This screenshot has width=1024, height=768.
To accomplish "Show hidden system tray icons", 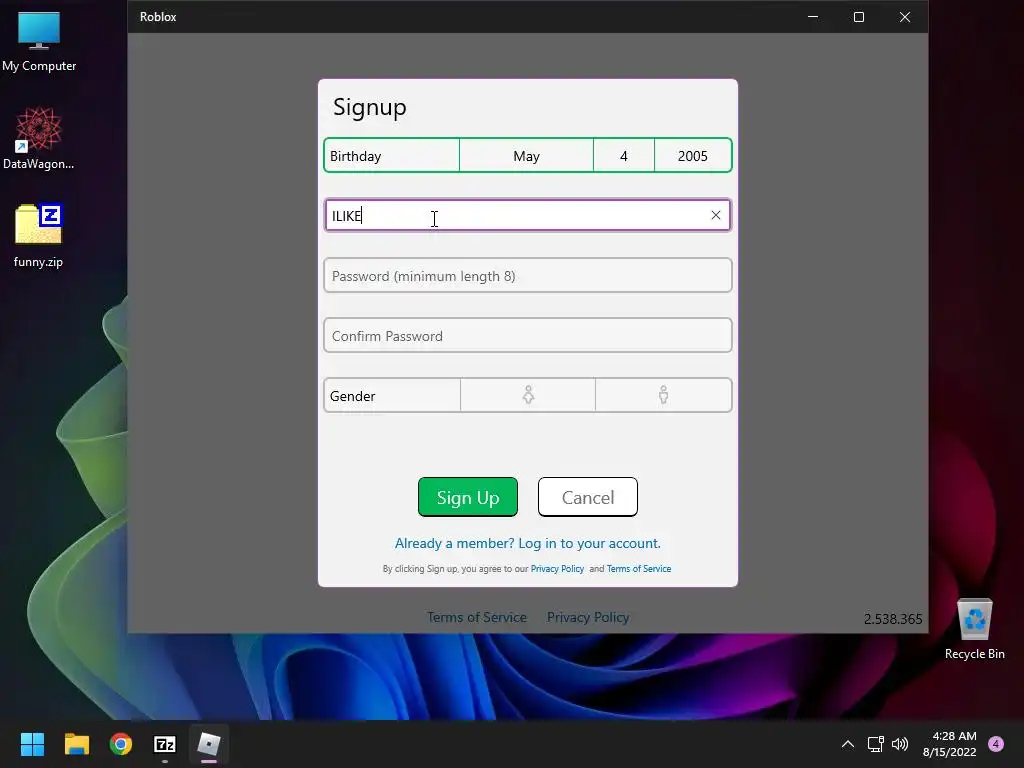I will tap(848, 744).
